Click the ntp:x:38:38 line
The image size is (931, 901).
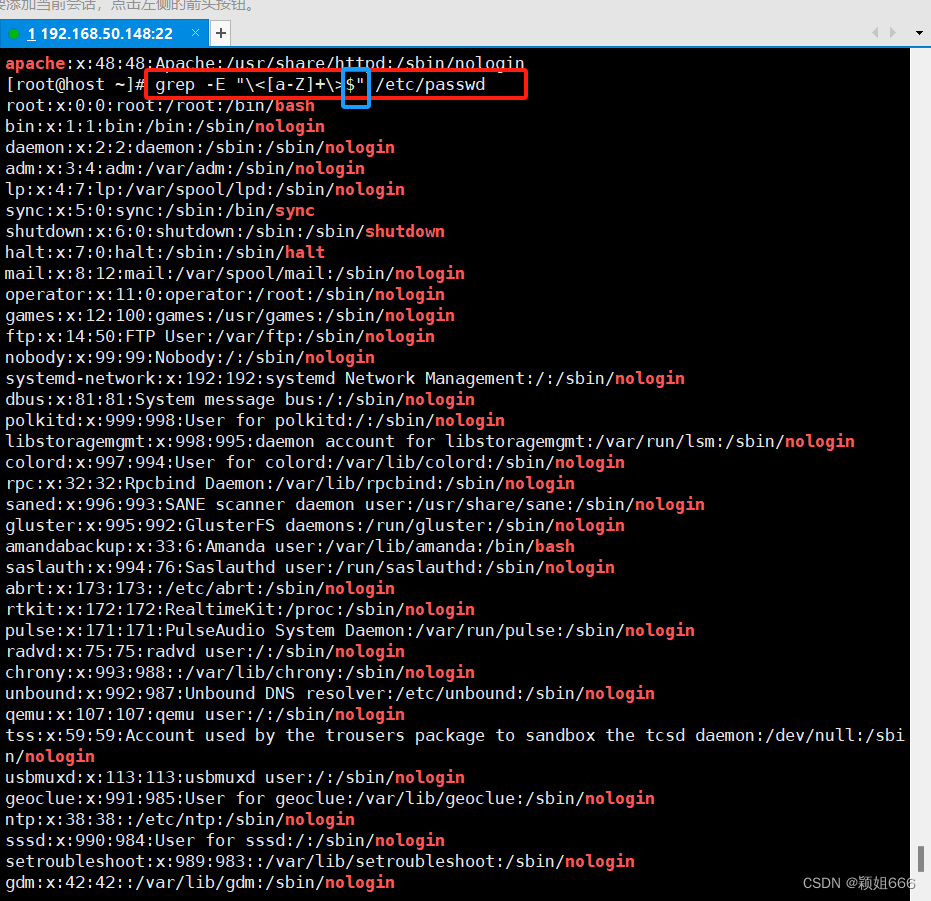point(180,819)
